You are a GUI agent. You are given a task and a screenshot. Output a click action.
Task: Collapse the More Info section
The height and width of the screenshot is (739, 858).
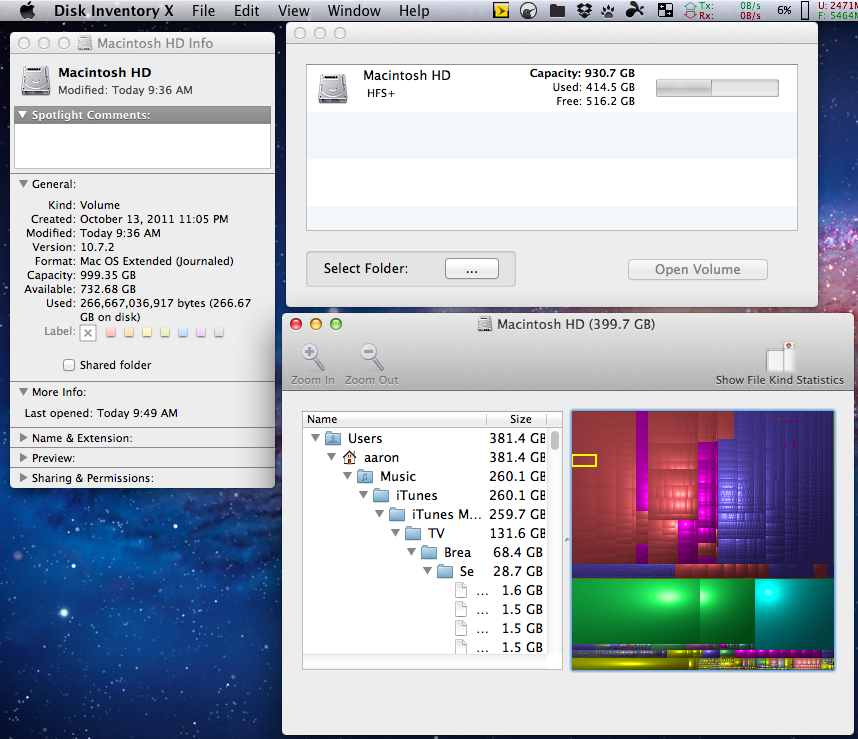23,392
